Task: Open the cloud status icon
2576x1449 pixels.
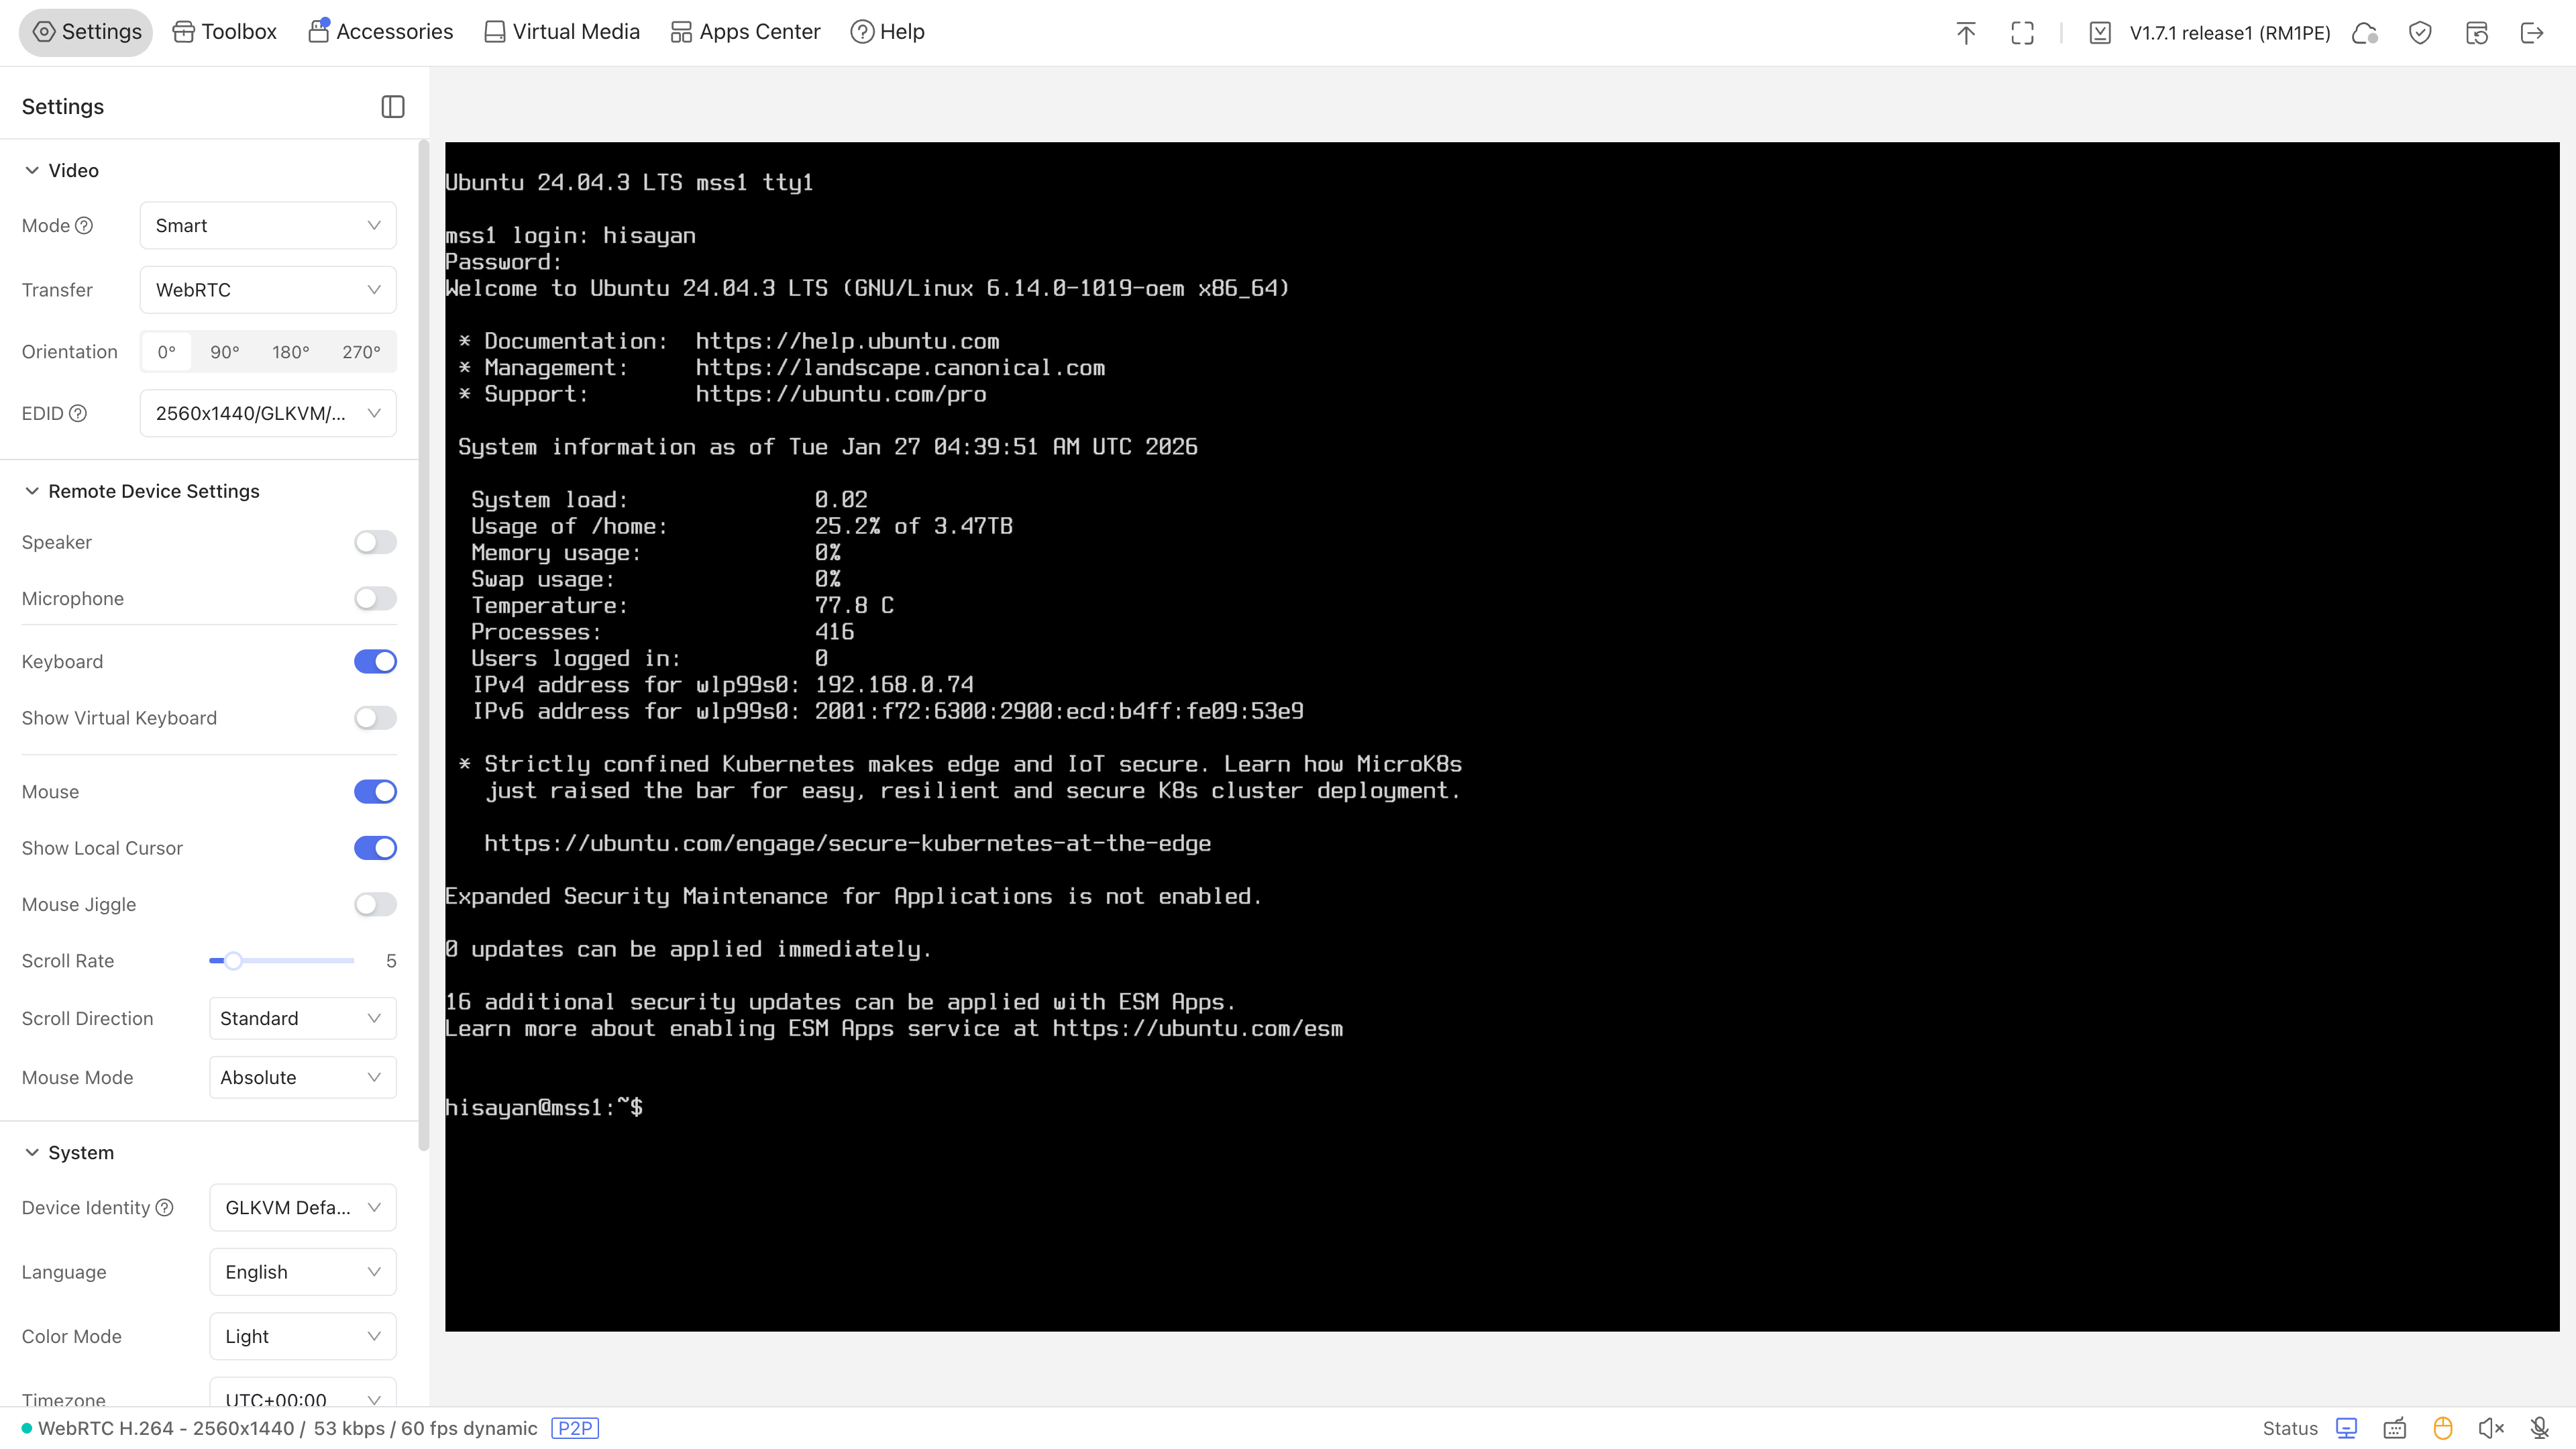Action: (2364, 33)
